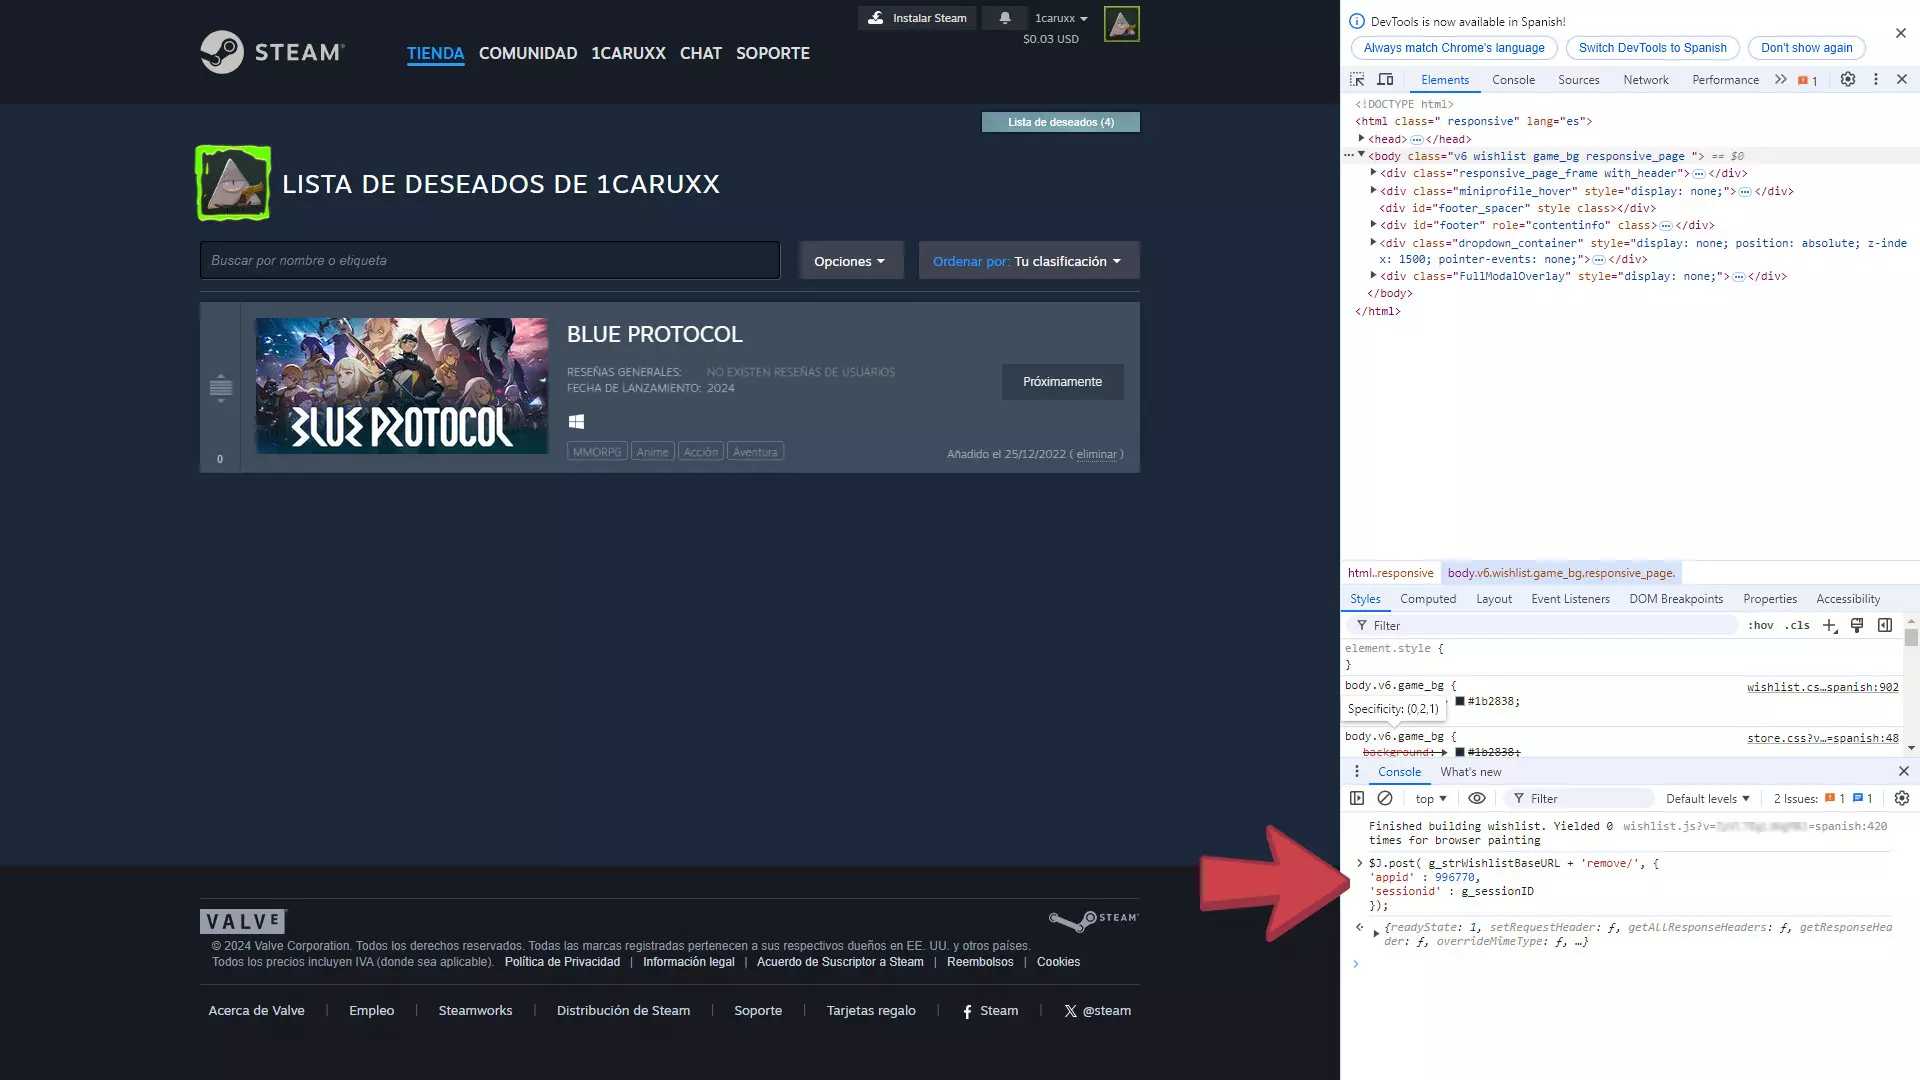The image size is (1920, 1080).
Task: Open the Opciones dropdown
Action: pos(850,261)
